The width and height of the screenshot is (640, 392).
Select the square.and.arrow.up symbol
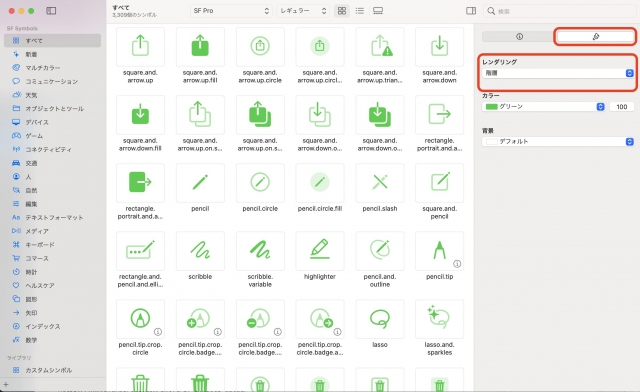pos(140,47)
